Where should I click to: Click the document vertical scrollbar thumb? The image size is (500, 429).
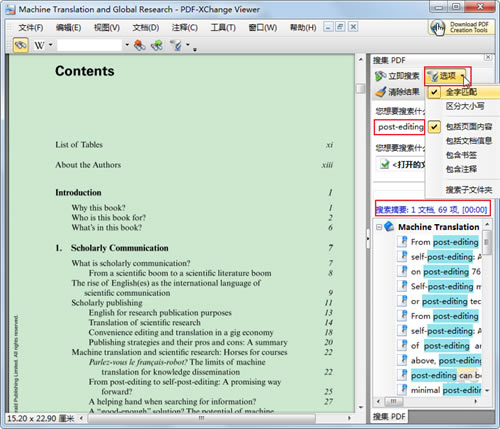coord(360,88)
